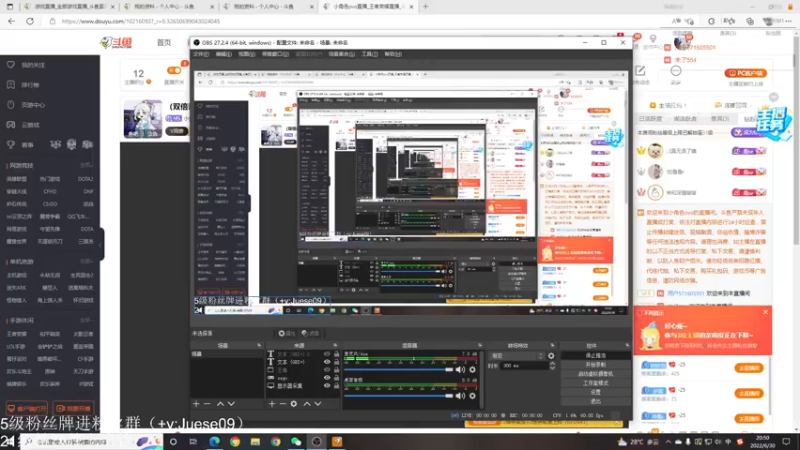This screenshot has width=800, height=450.
Task: Open 排行榜 ranking icon in Douyu sidebar
Action: 11,85
